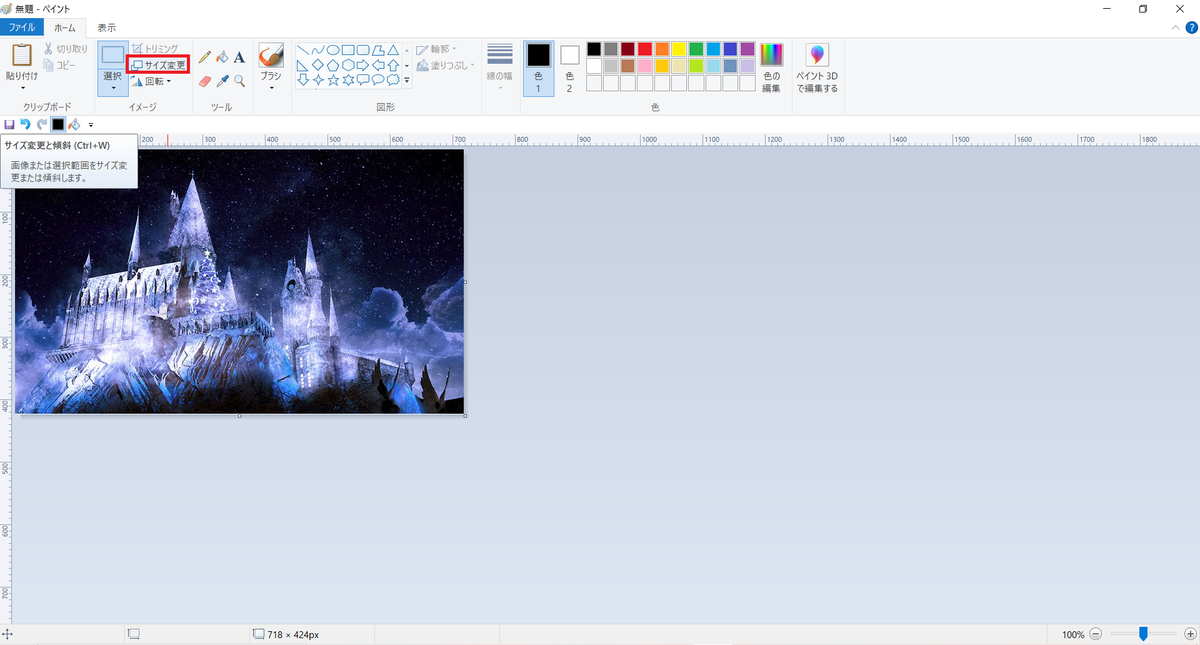Open the 輪郭 (Outline) dropdown
The width and height of the screenshot is (1200, 645).
(437, 48)
